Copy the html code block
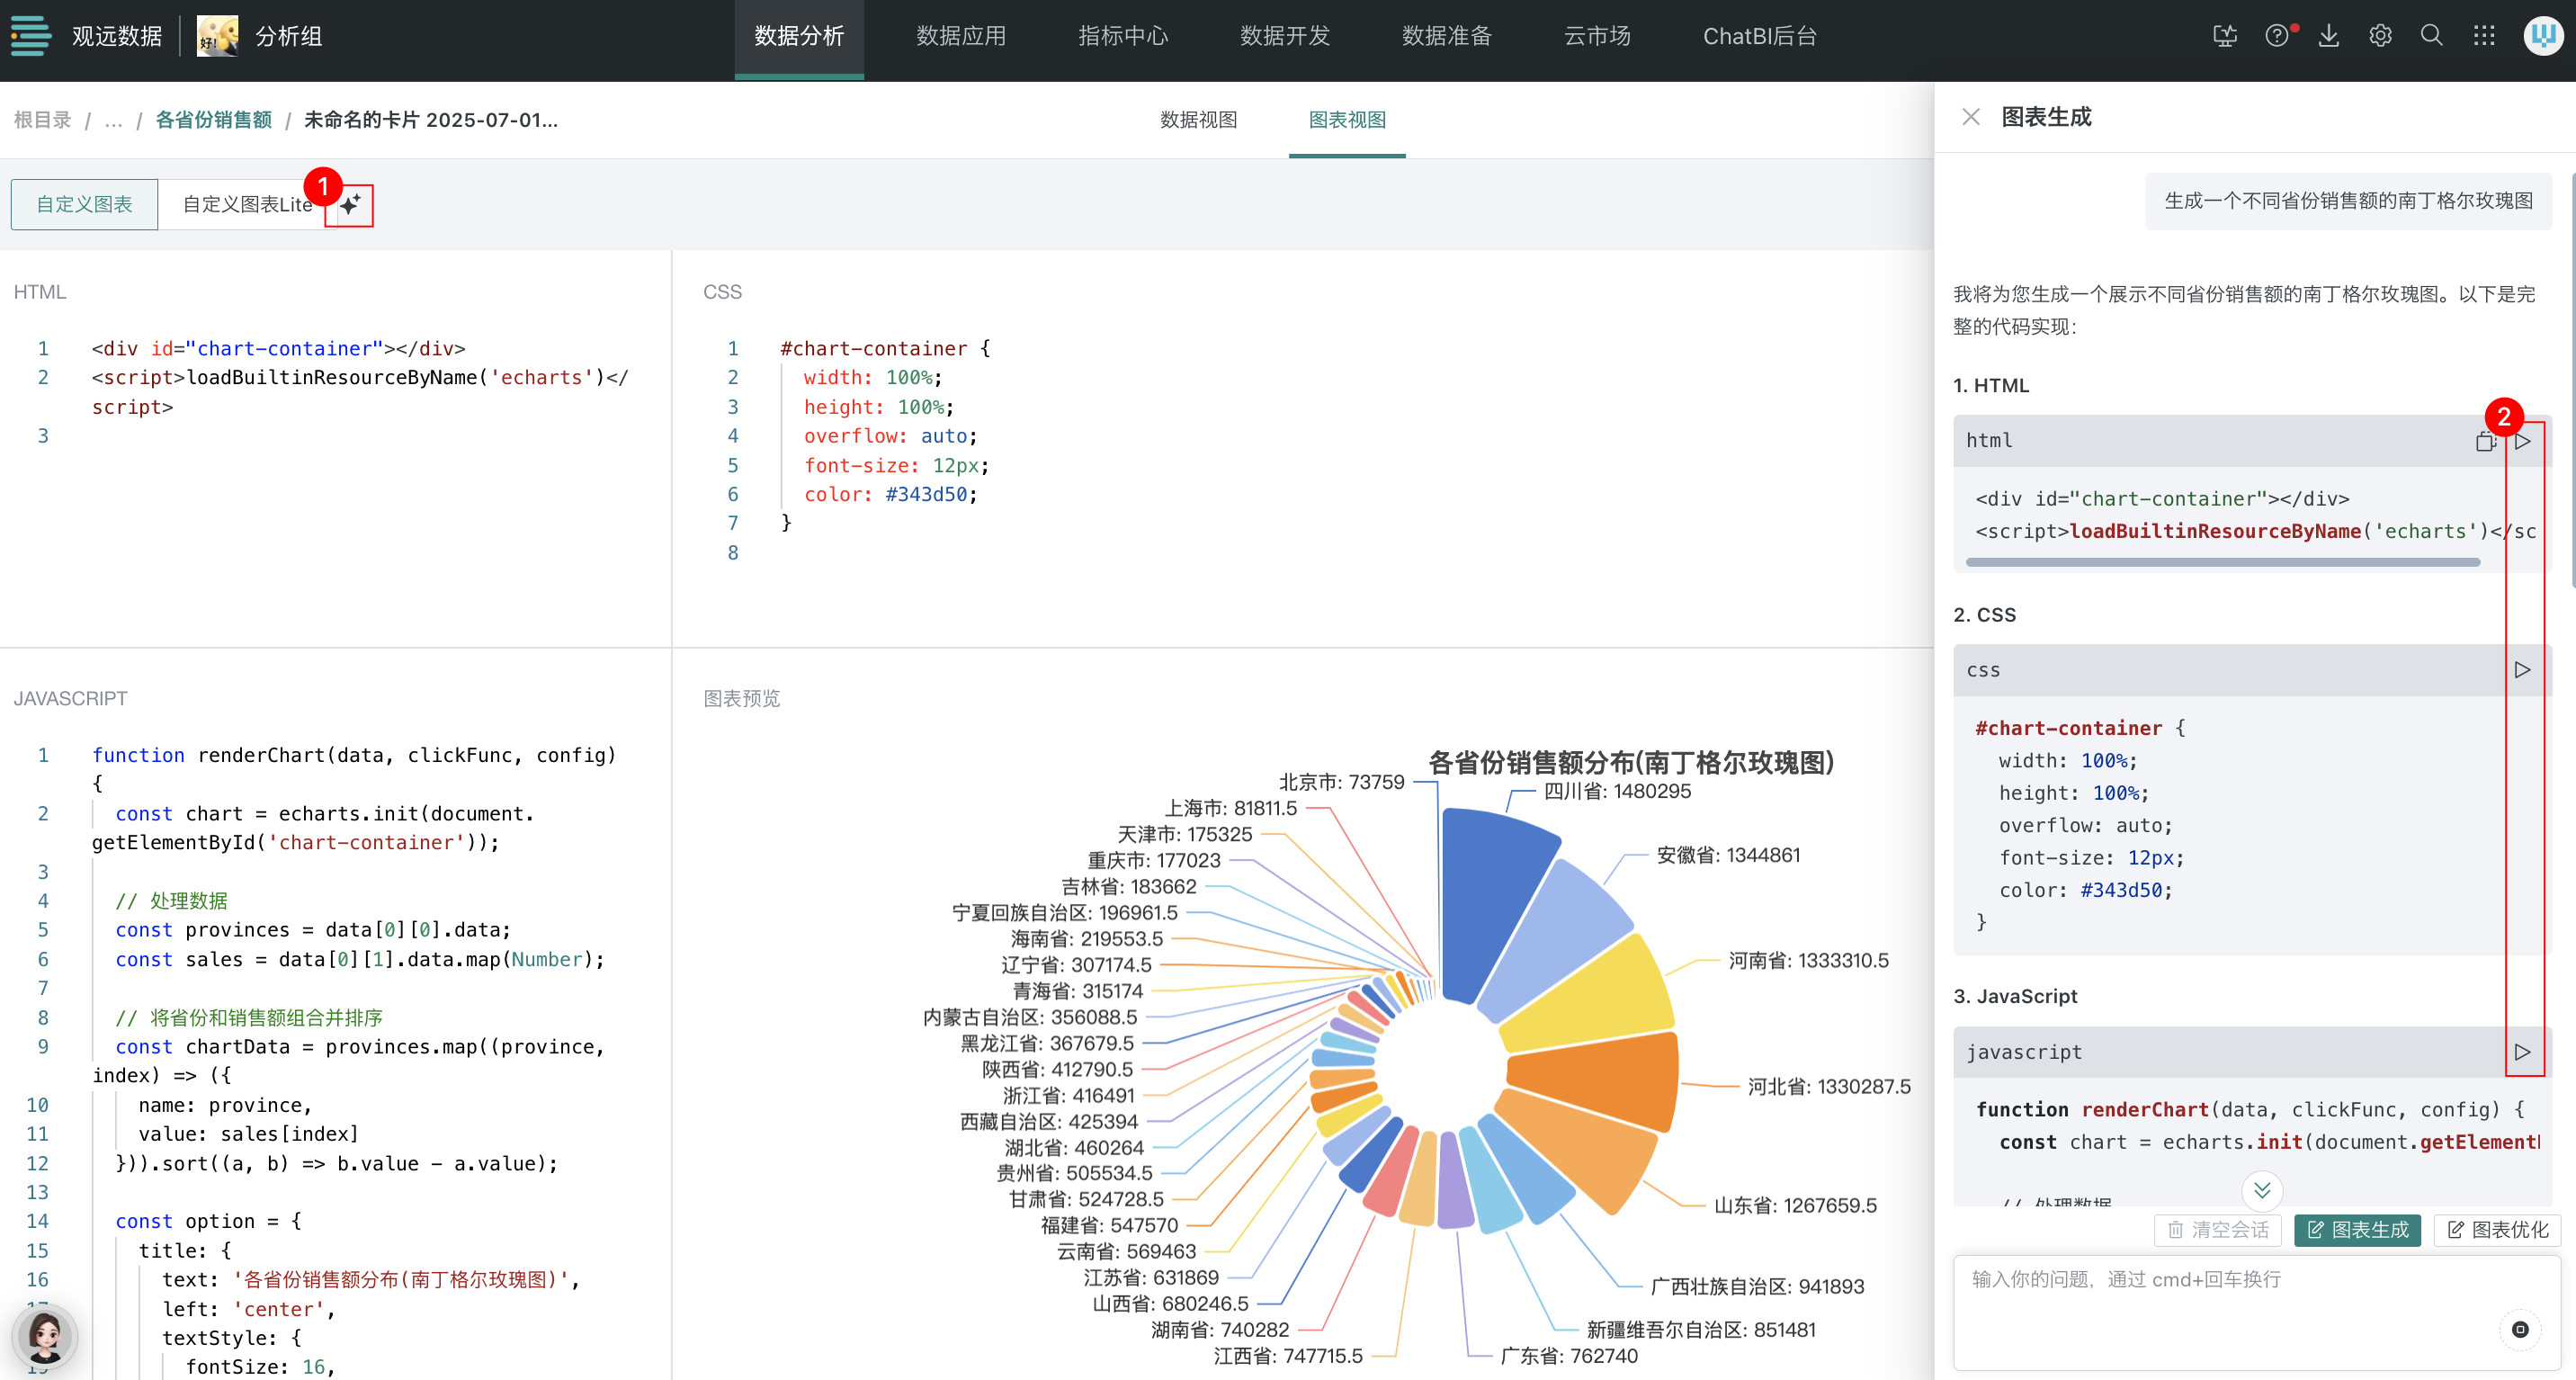Screen dimensions: 2576x1380 2486,441
